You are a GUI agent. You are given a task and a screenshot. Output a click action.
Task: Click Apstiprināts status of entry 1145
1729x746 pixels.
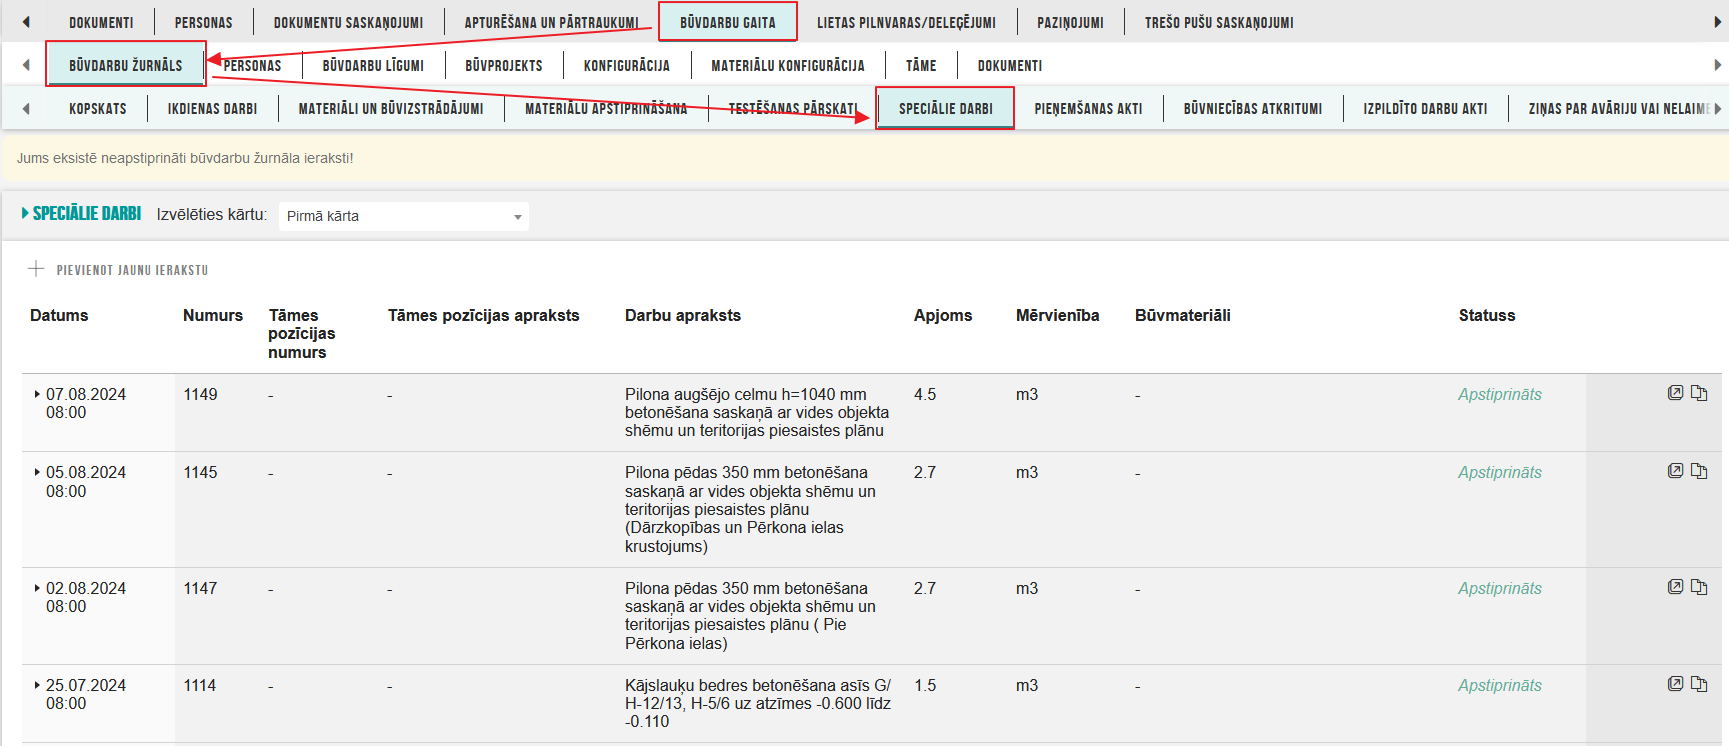click(x=1499, y=472)
